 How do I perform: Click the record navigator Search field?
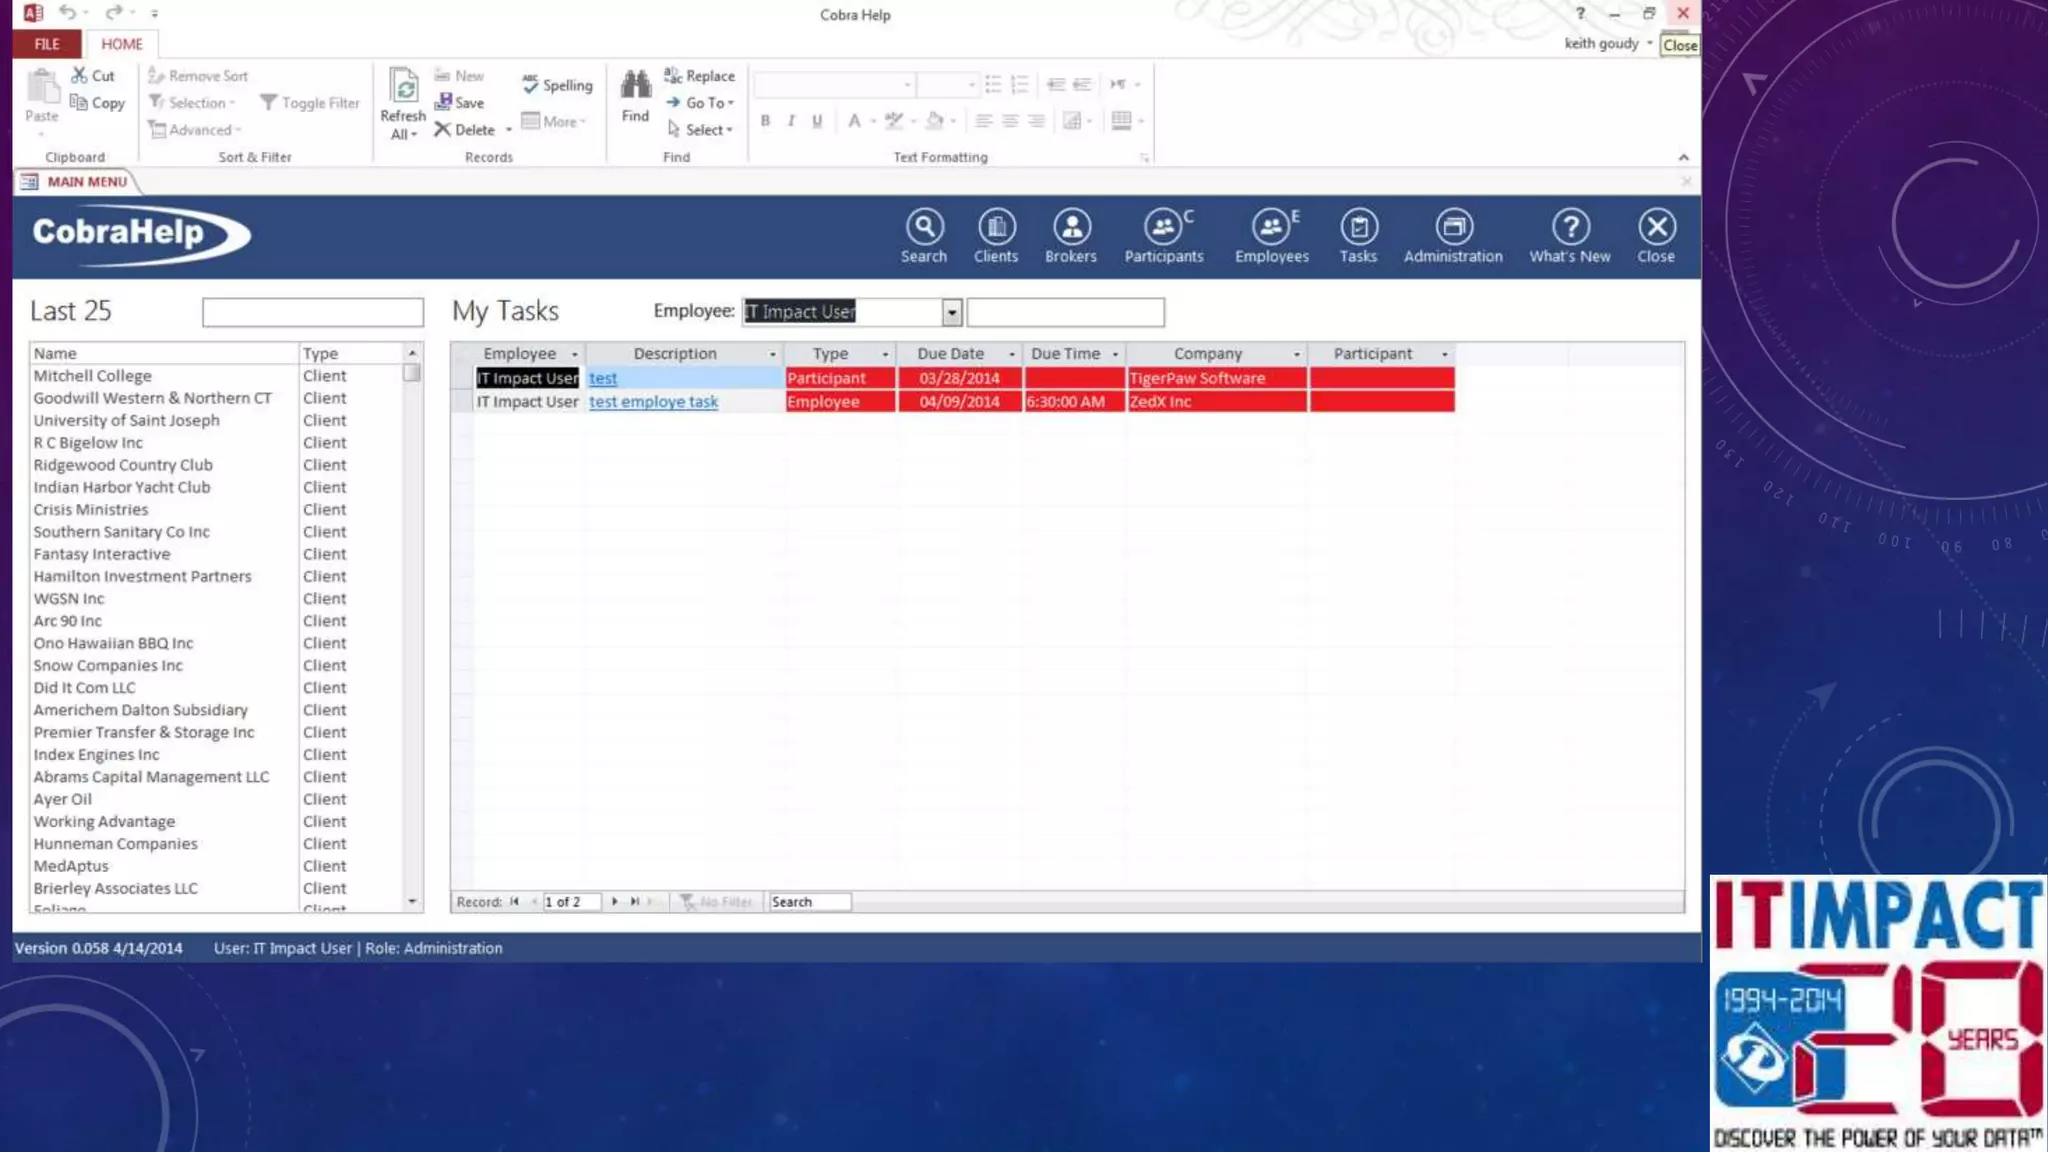tap(809, 902)
